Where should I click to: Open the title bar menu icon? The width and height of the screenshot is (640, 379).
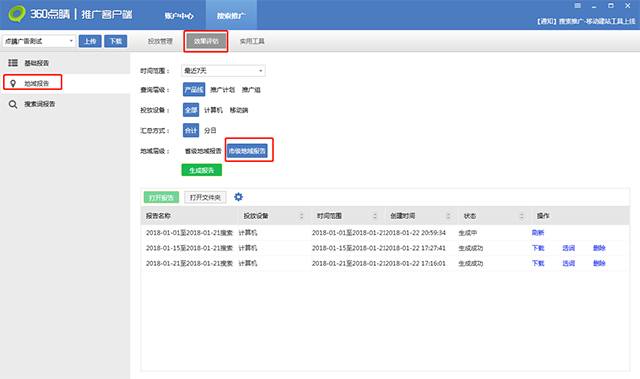578,6
